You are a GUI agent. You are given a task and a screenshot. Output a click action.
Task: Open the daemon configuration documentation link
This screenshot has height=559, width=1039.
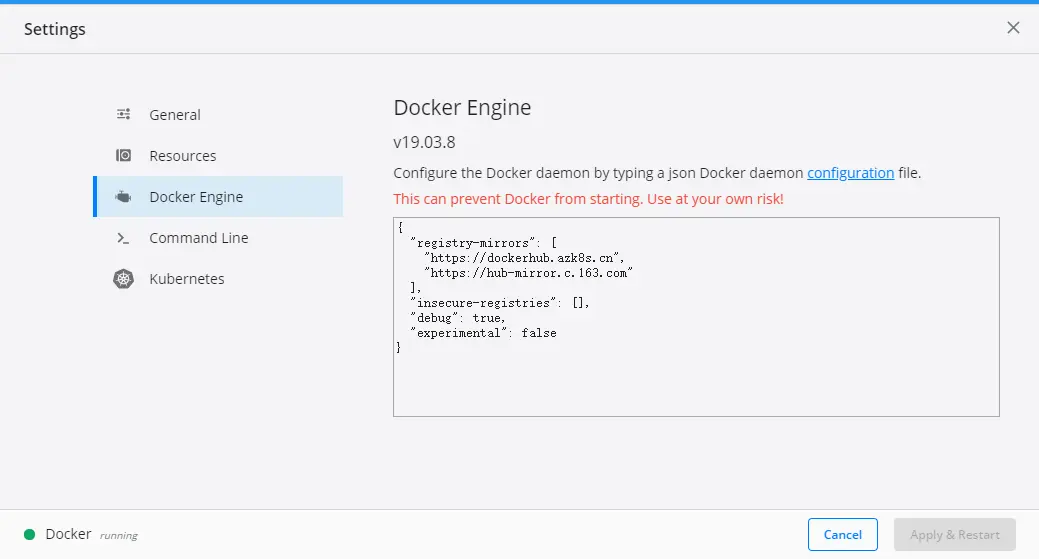click(x=850, y=173)
